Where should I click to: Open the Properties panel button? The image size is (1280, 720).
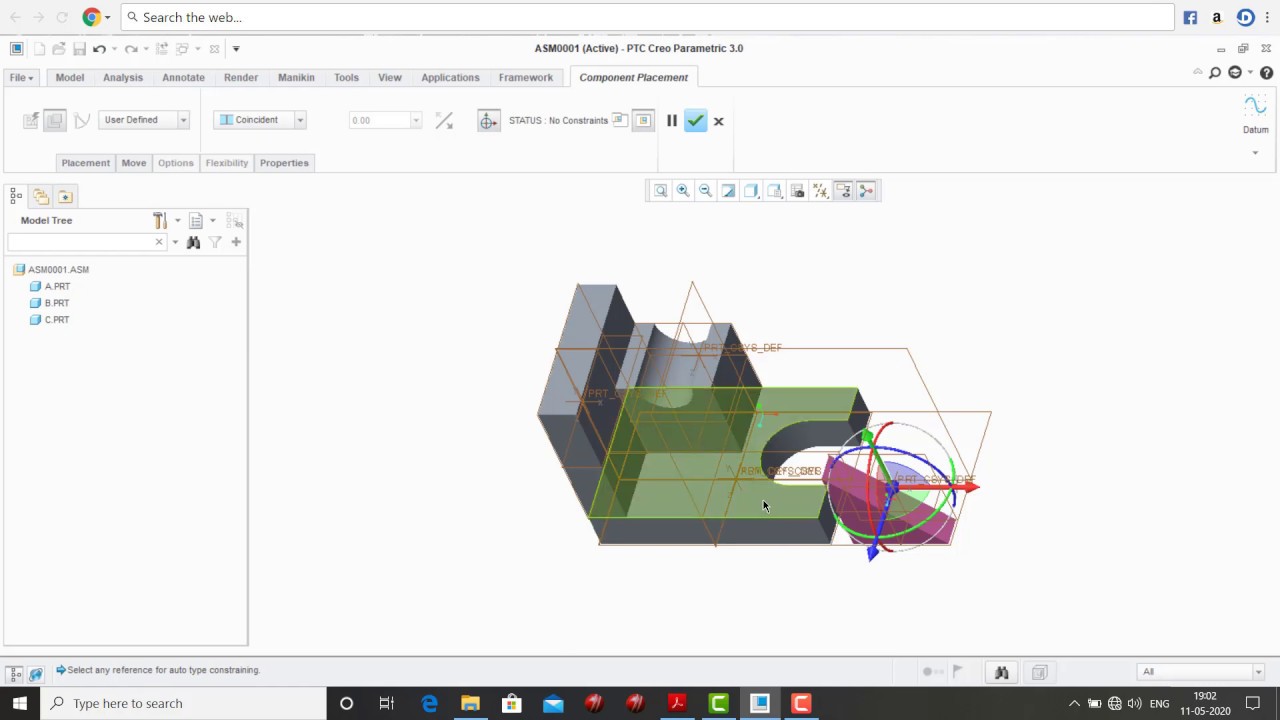pyautogui.click(x=284, y=163)
